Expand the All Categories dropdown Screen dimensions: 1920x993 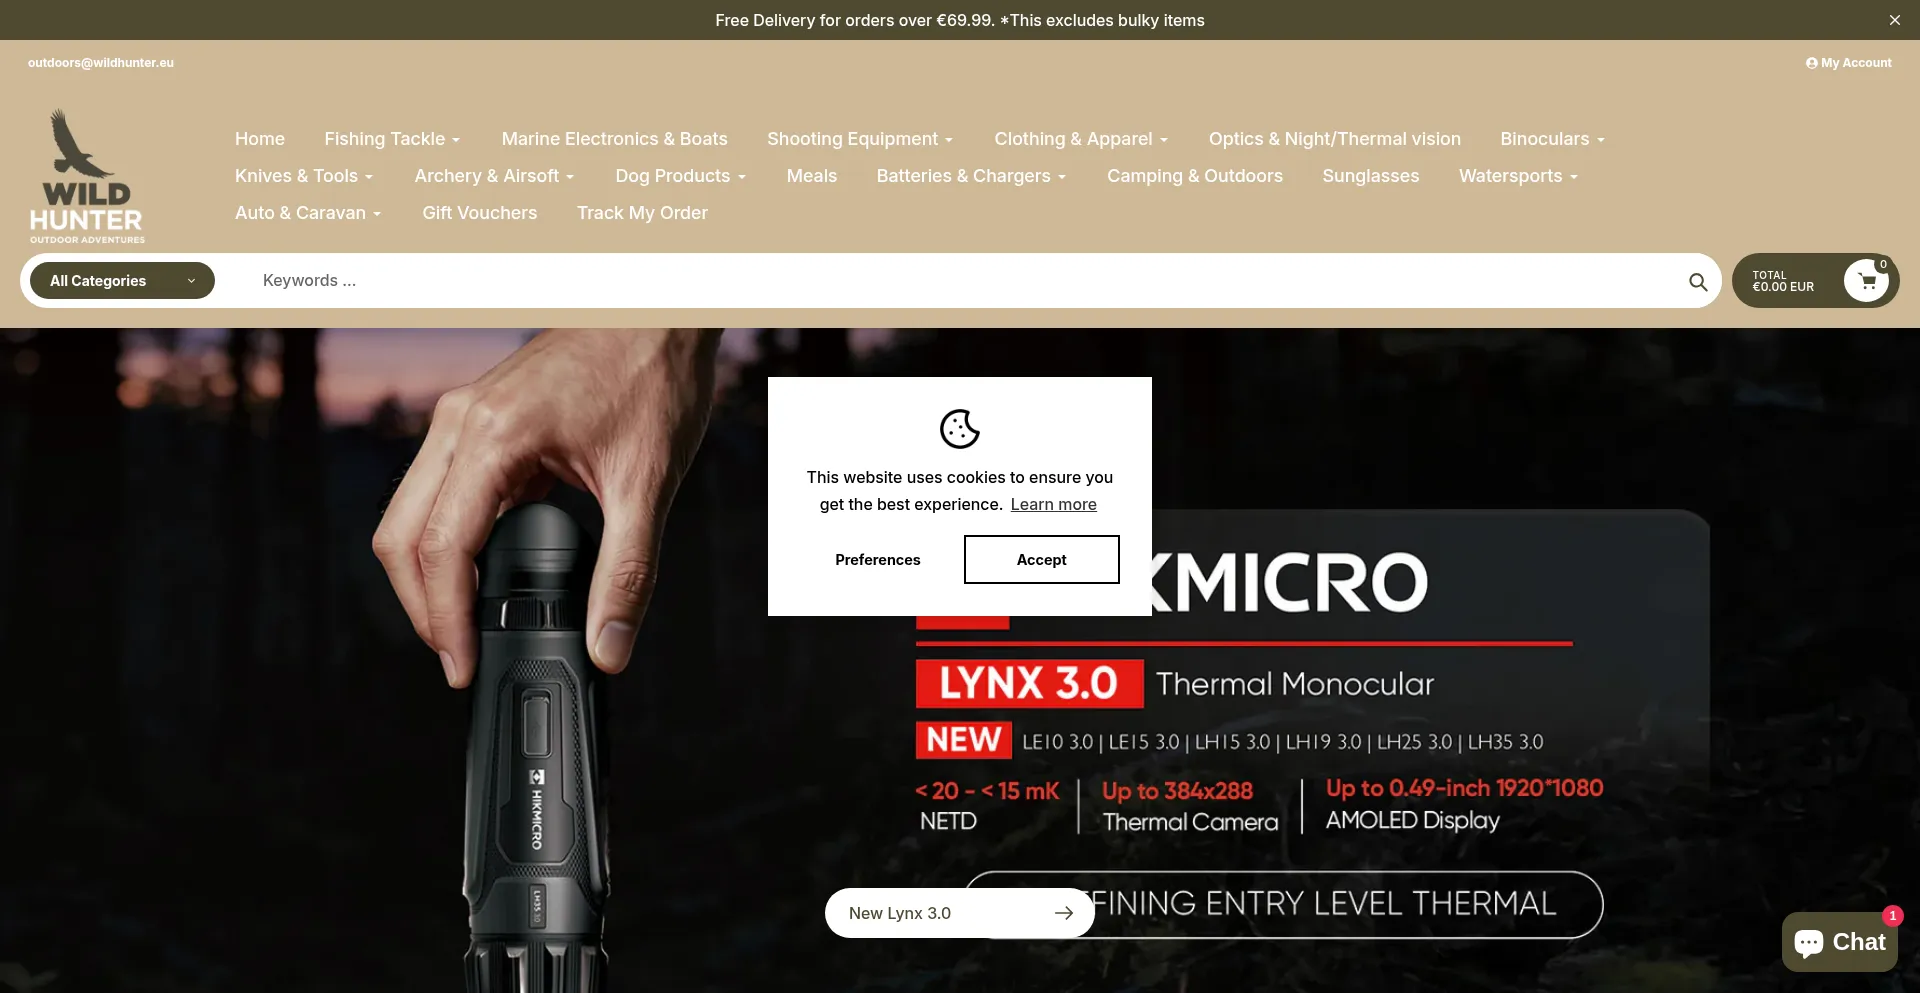point(122,281)
